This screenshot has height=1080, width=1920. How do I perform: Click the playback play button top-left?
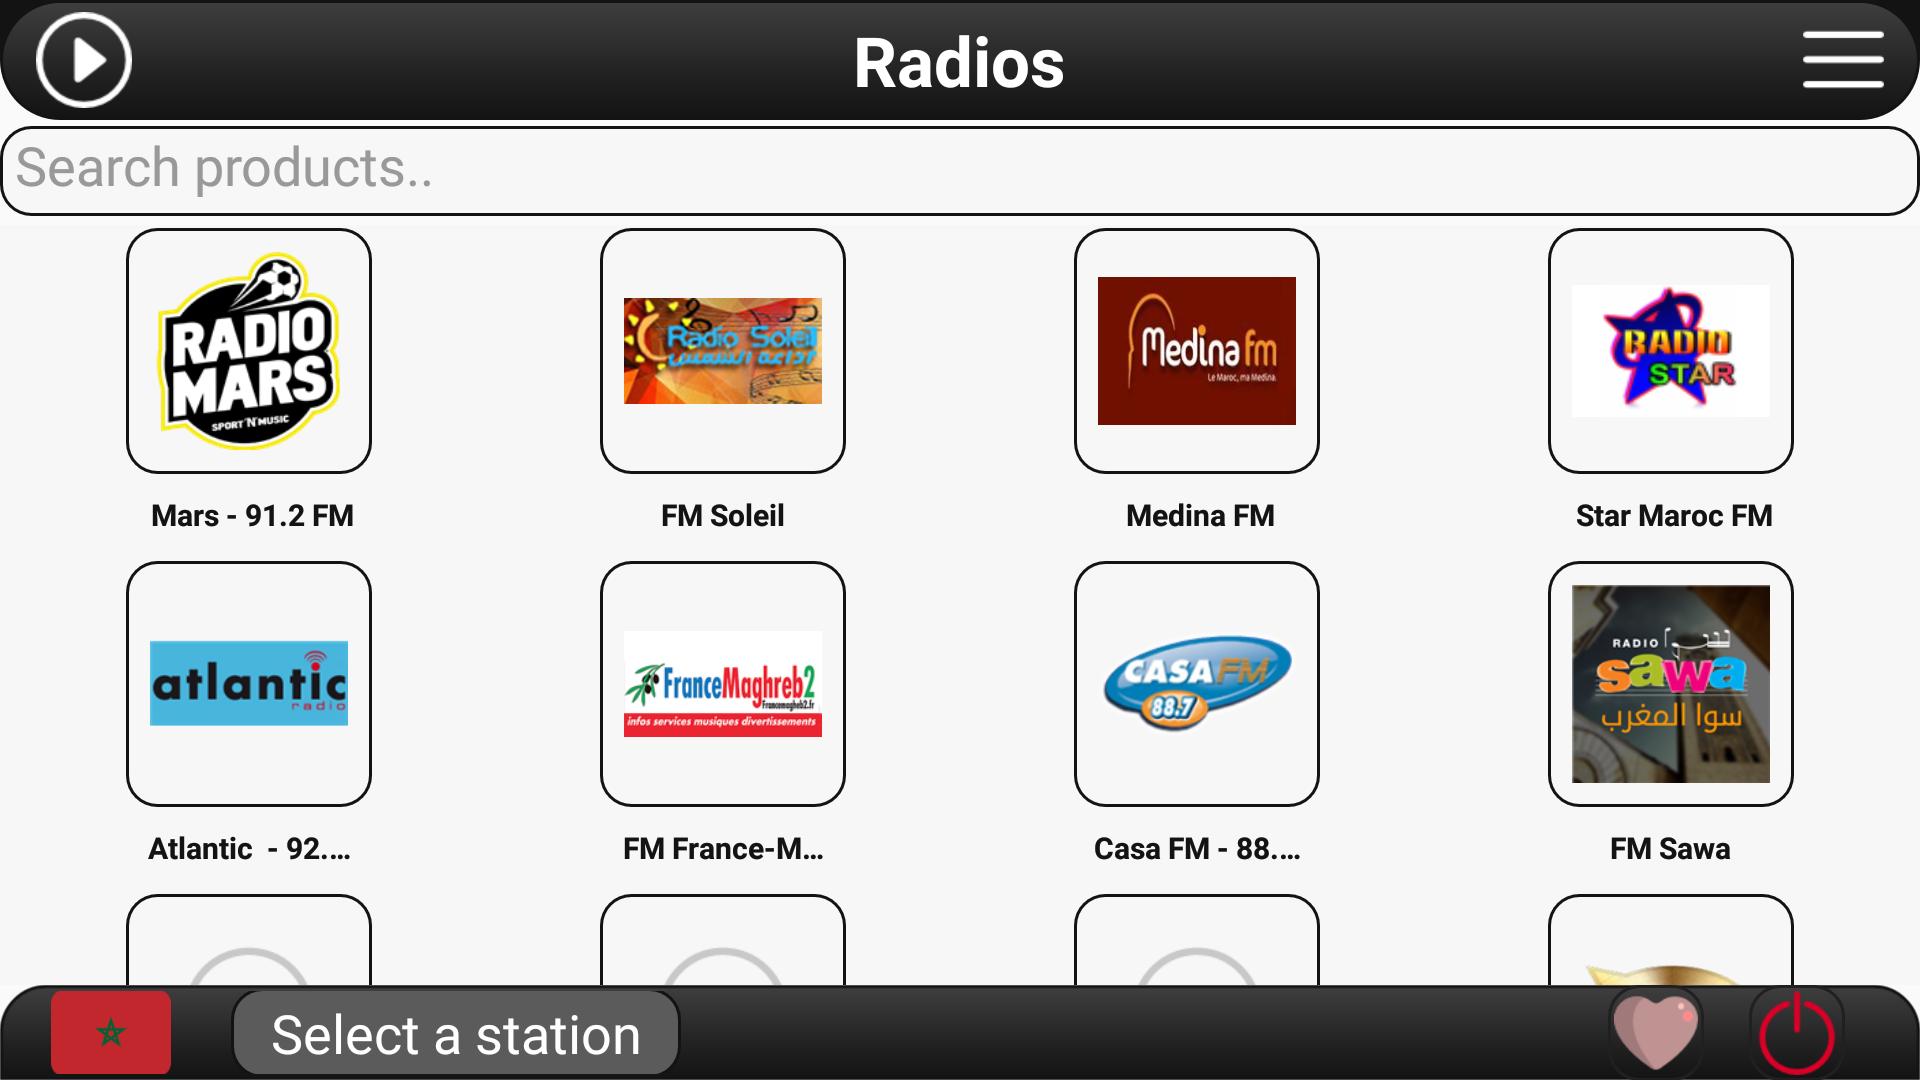82,62
